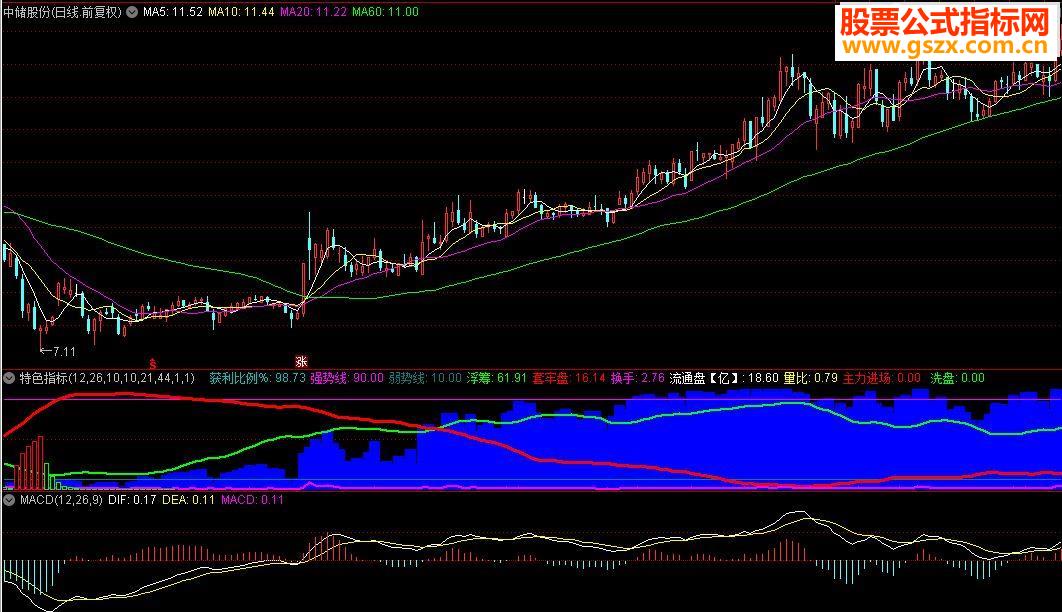The width and height of the screenshot is (1062, 612).
Task: Open the www.gszx.com.cn link
Action: coord(946,47)
